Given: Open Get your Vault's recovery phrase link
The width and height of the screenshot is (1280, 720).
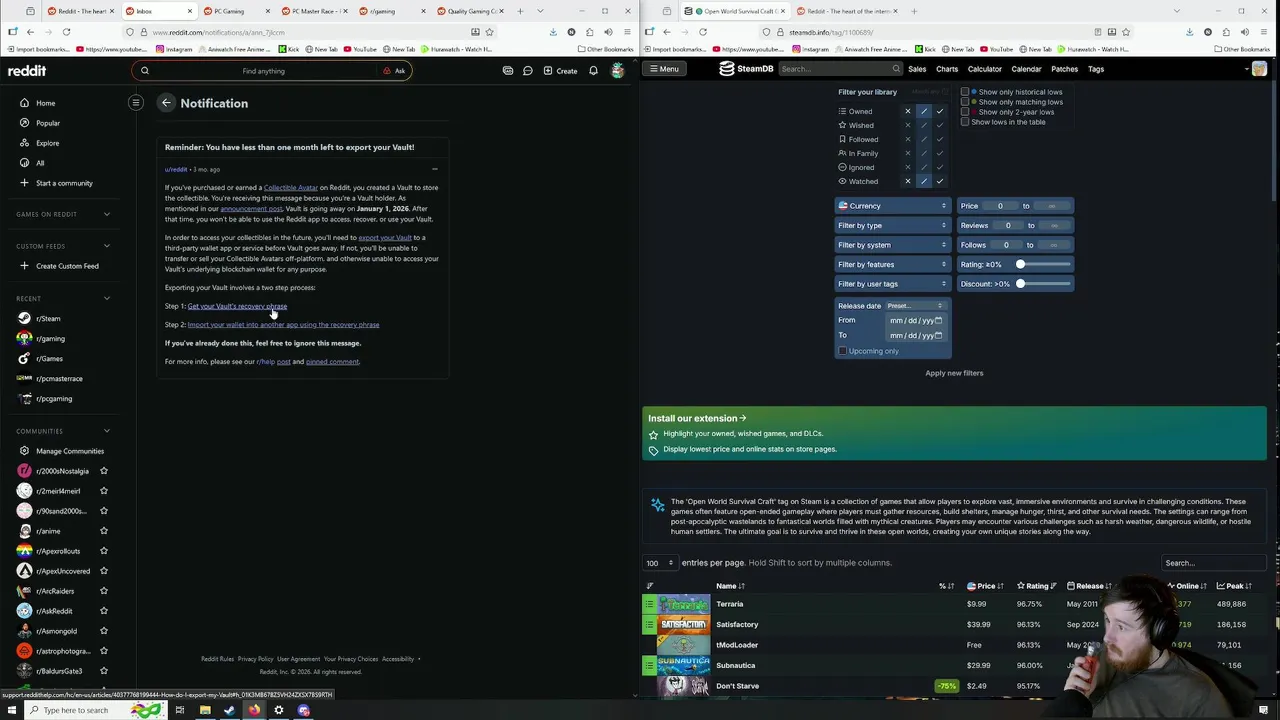Looking at the screenshot, I should coord(237,306).
